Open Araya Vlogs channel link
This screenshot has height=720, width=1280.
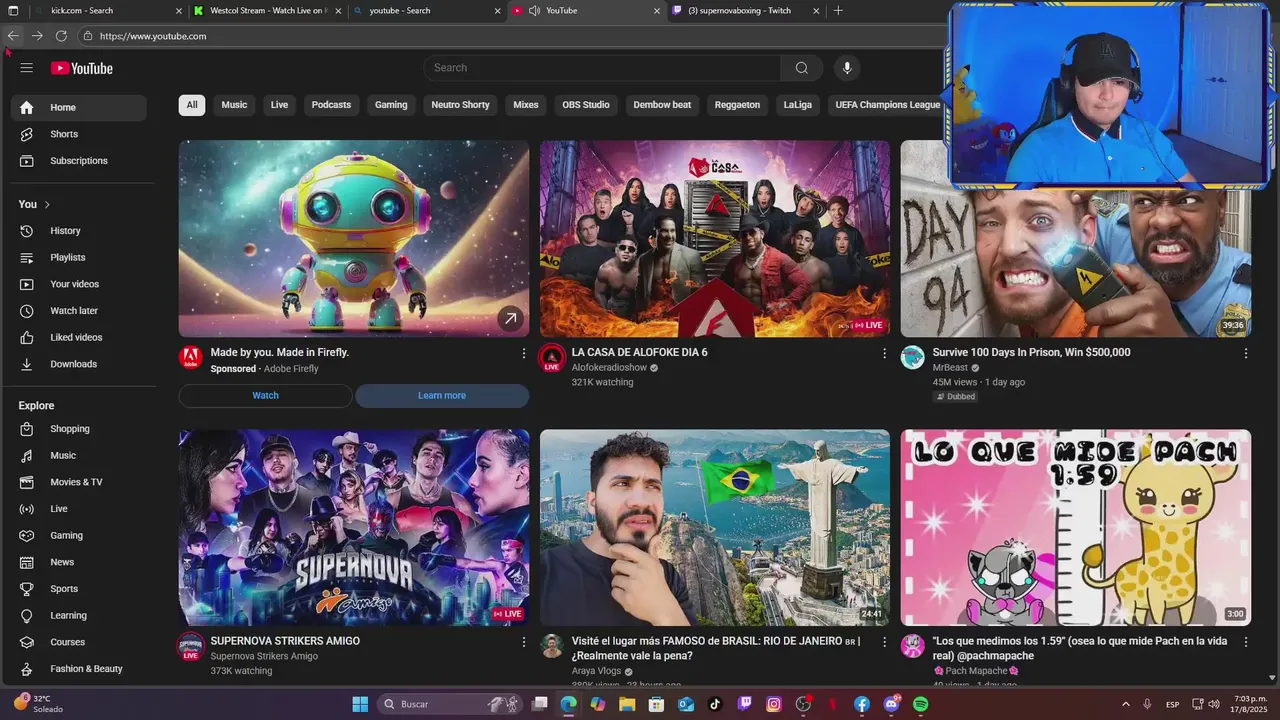(596, 671)
